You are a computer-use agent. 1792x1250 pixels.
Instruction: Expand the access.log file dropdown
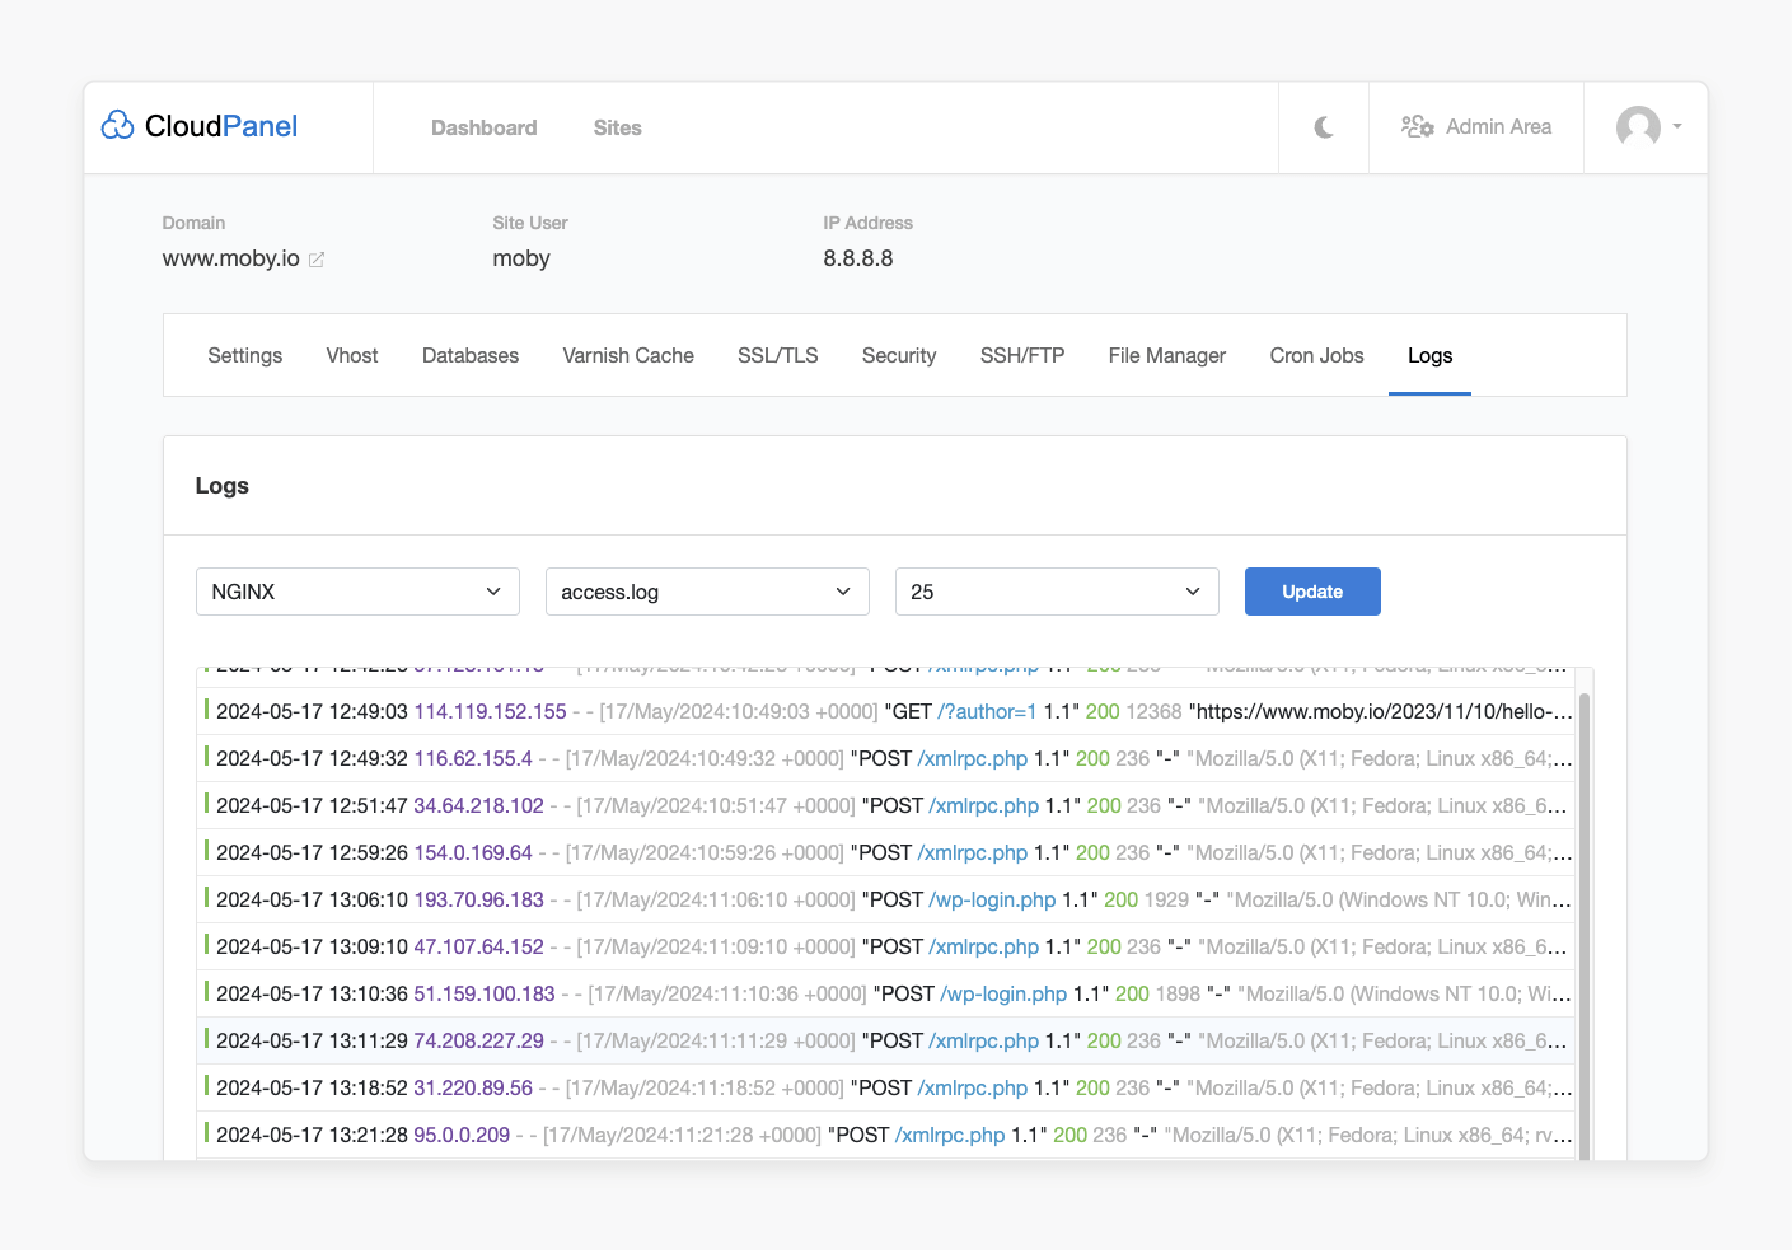pyautogui.click(x=708, y=592)
